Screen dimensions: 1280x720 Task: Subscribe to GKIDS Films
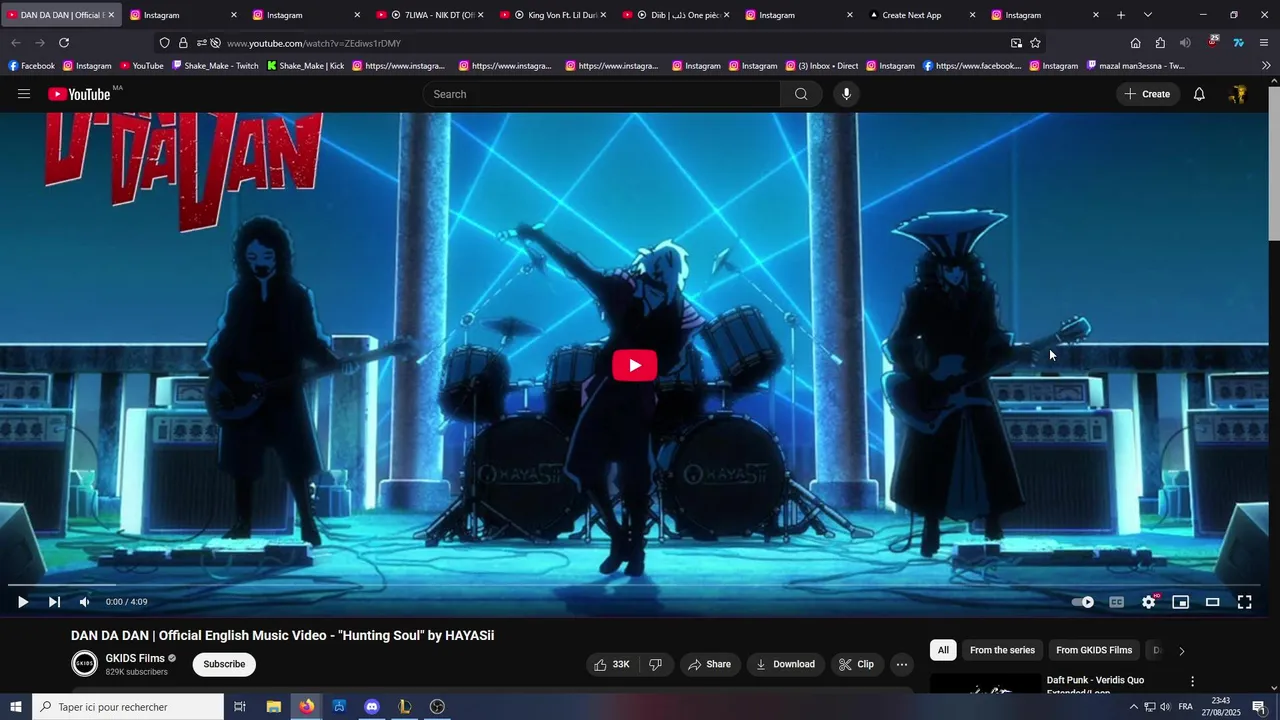[224, 664]
